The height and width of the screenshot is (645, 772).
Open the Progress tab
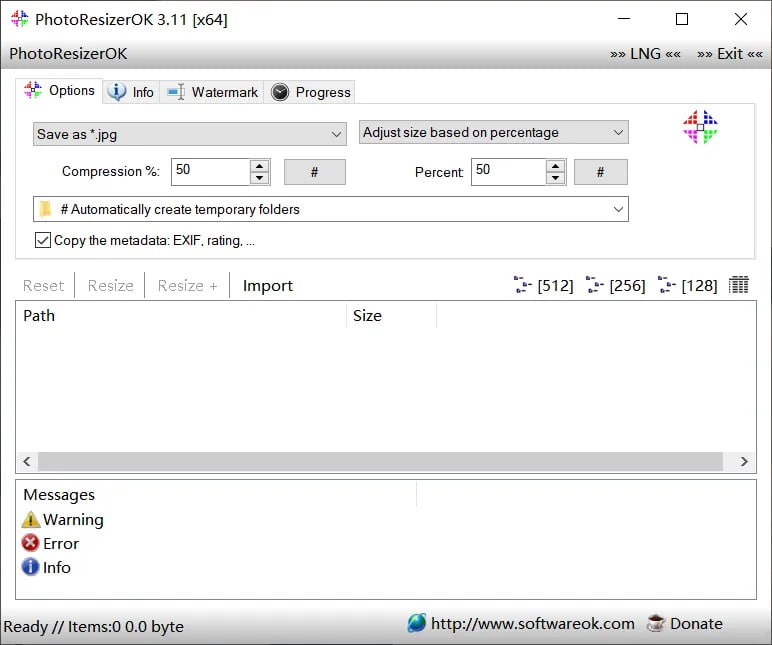(x=310, y=92)
